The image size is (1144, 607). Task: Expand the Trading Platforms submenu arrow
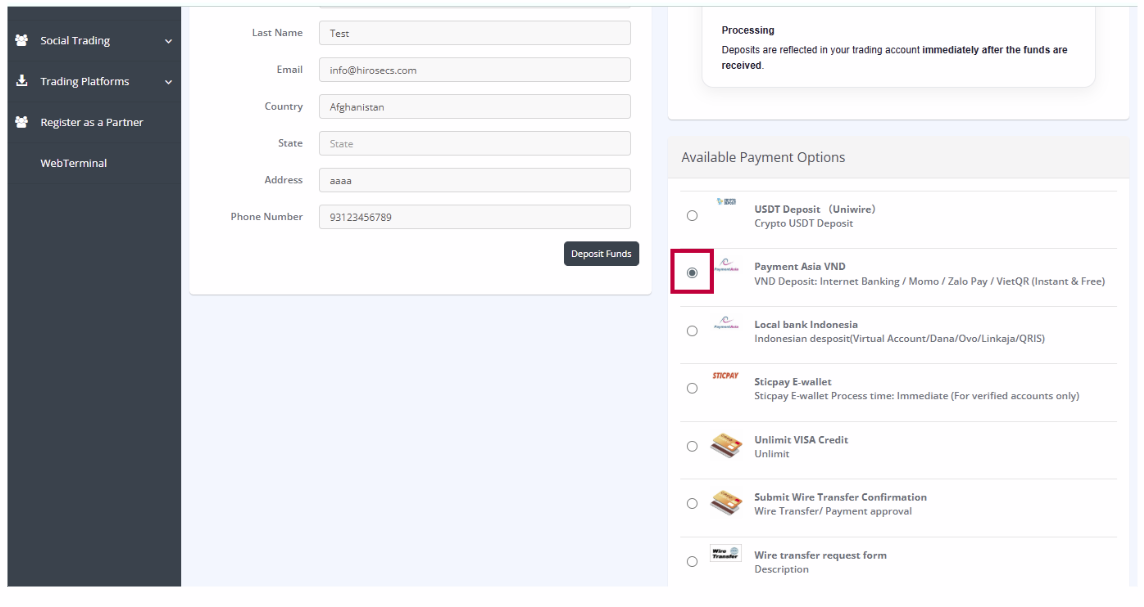click(168, 82)
